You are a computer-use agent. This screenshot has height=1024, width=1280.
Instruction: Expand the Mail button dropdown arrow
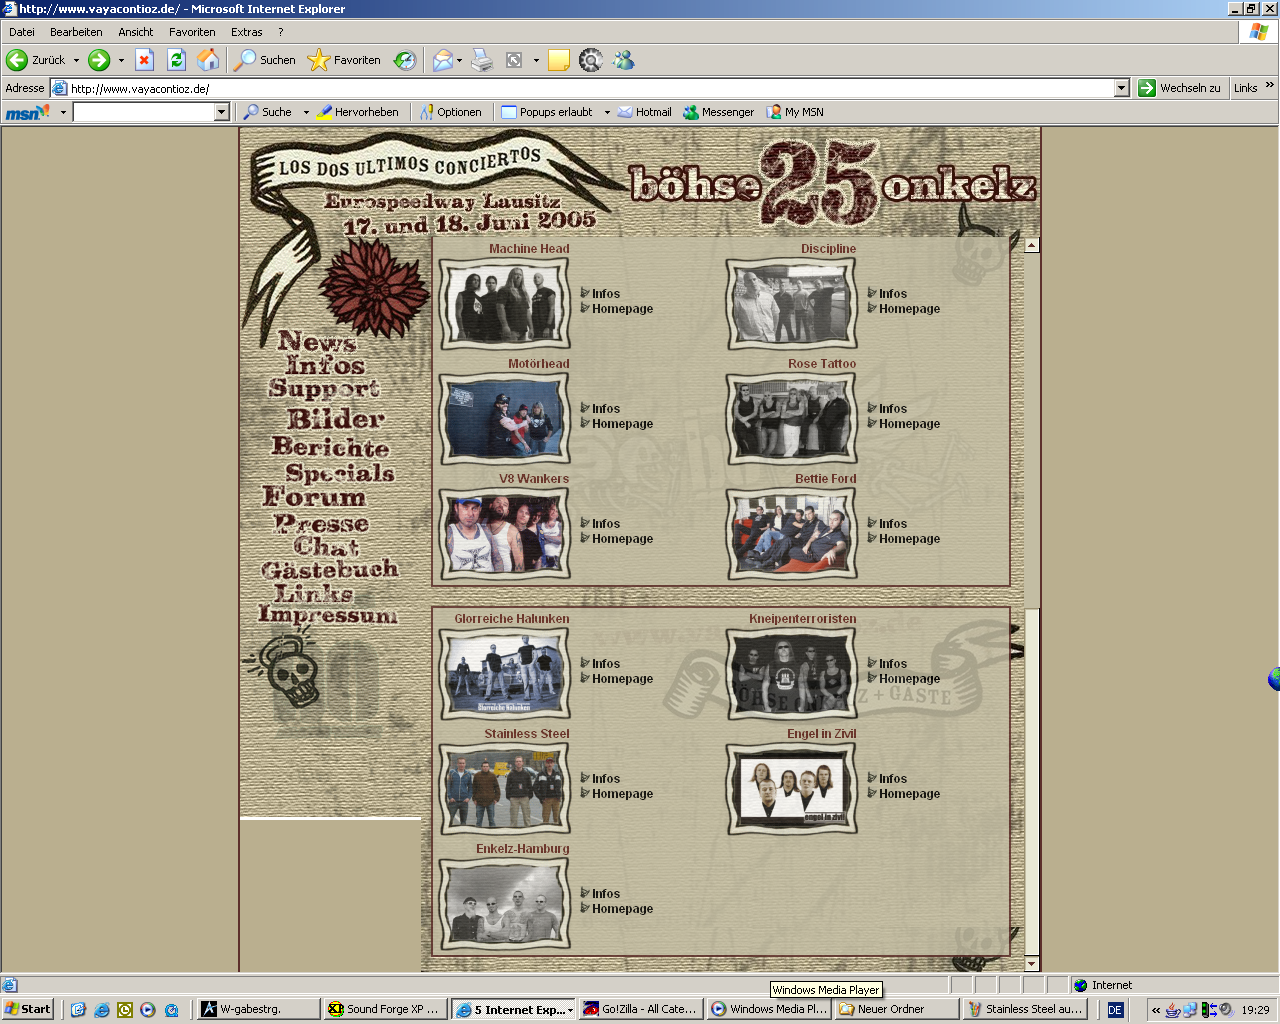[x=460, y=60]
